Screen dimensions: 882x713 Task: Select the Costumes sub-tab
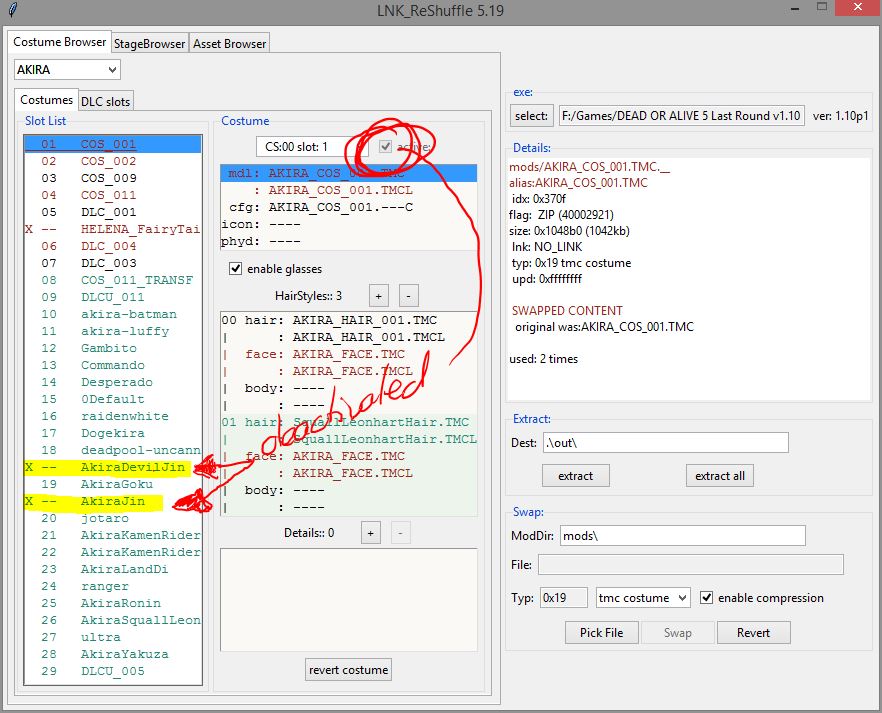(46, 100)
